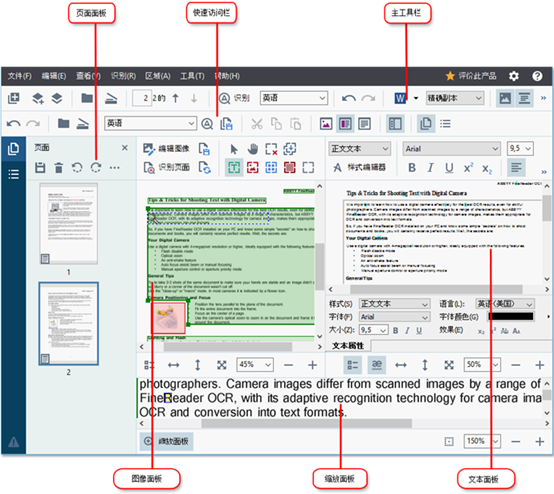
Task: Go to the previous page with the up arrow
Action: [176, 98]
